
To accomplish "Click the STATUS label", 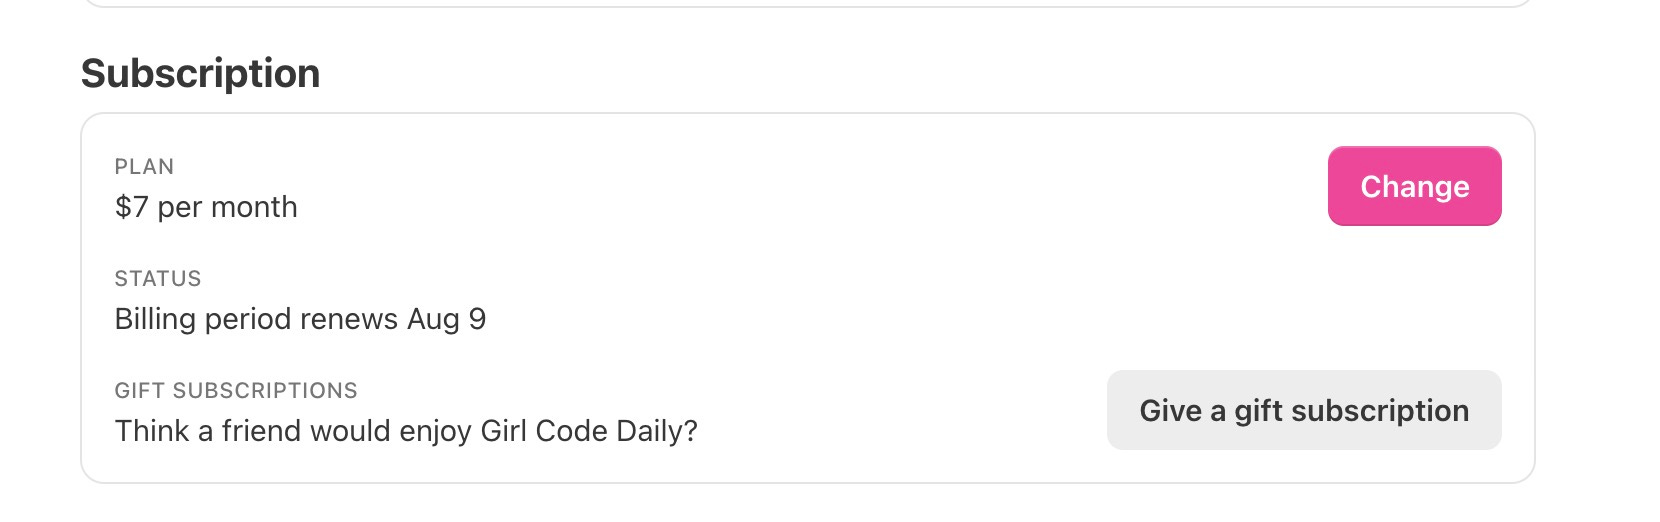I will 158,278.
